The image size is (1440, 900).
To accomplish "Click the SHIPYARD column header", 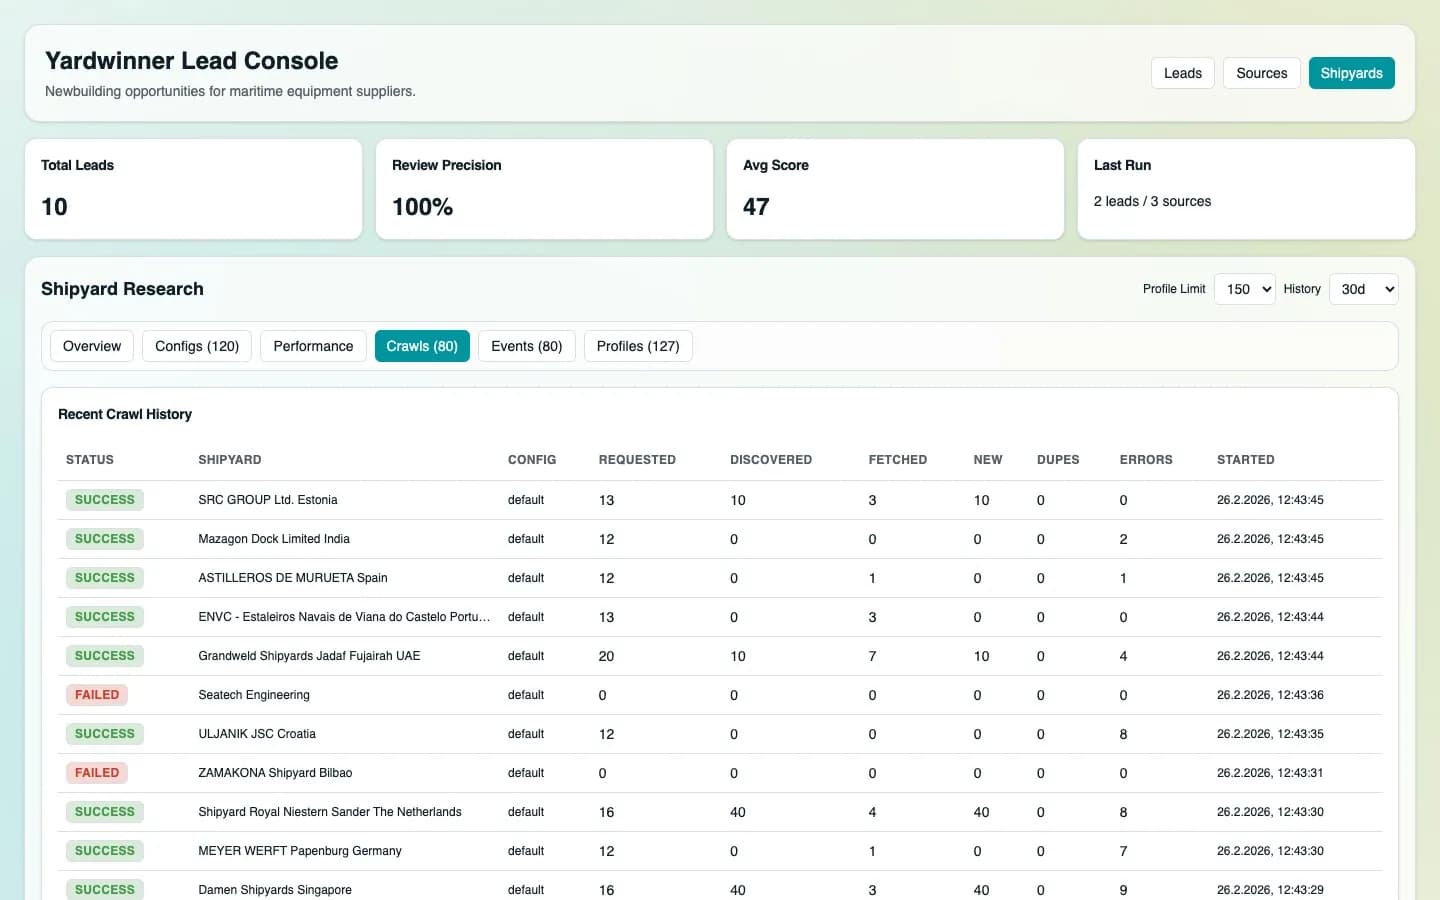I will pyautogui.click(x=230, y=460).
